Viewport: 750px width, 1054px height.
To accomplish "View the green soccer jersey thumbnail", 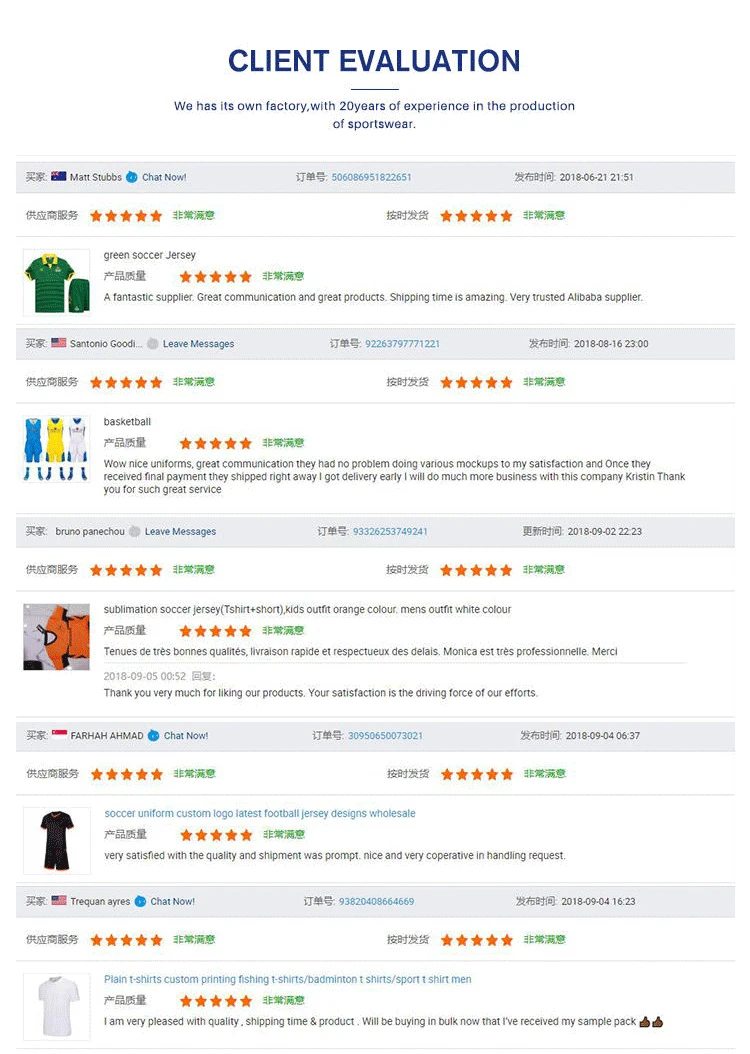I will (x=56, y=281).
